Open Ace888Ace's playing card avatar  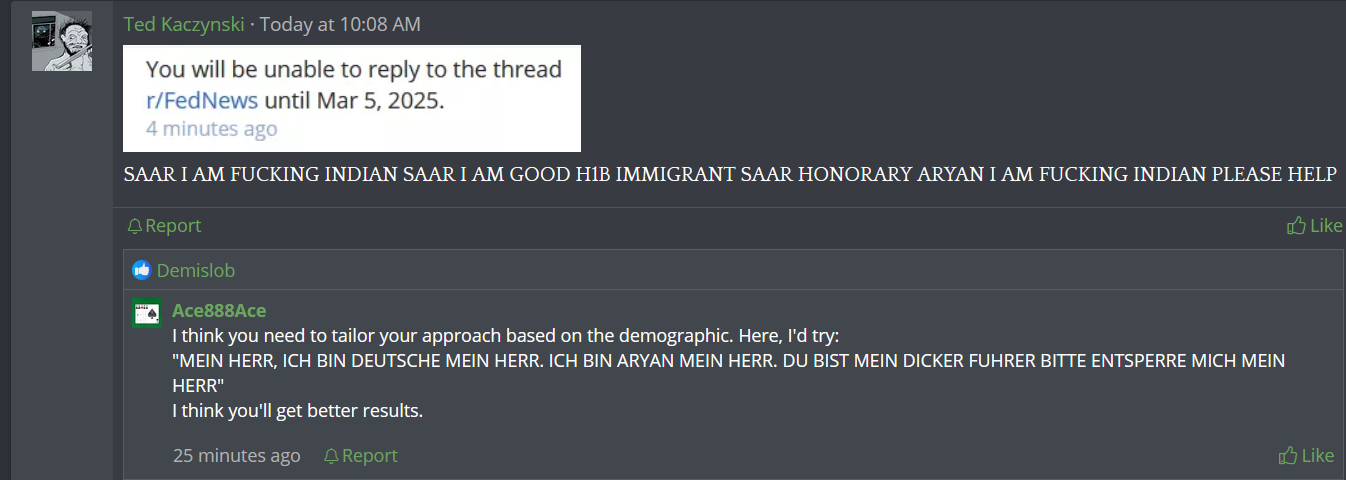click(147, 313)
